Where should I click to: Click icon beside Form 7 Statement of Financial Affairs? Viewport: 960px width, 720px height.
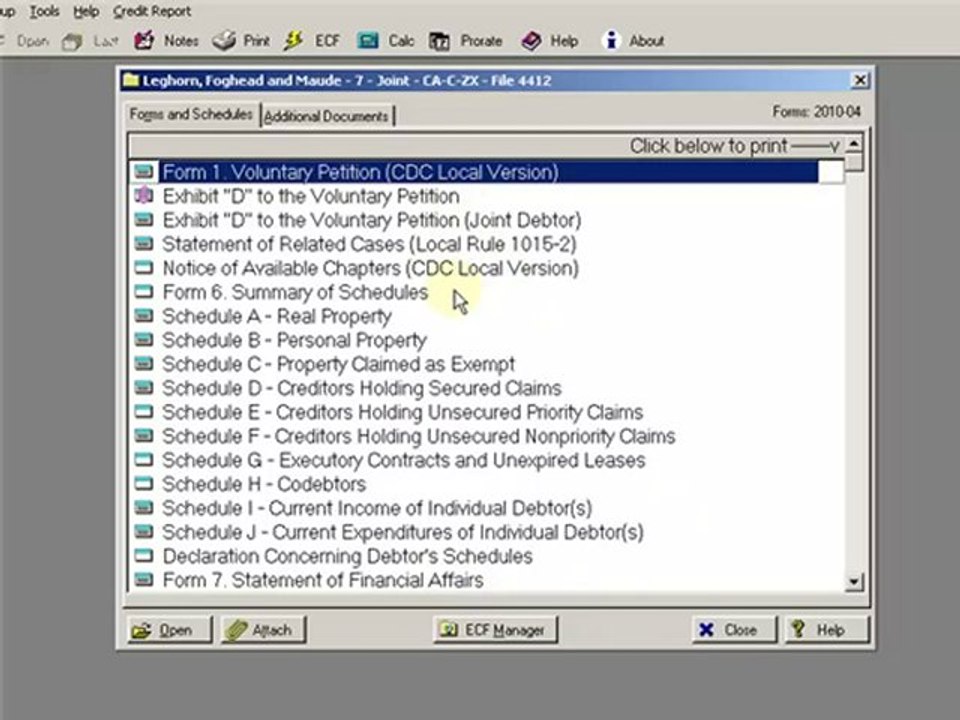(x=144, y=579)
